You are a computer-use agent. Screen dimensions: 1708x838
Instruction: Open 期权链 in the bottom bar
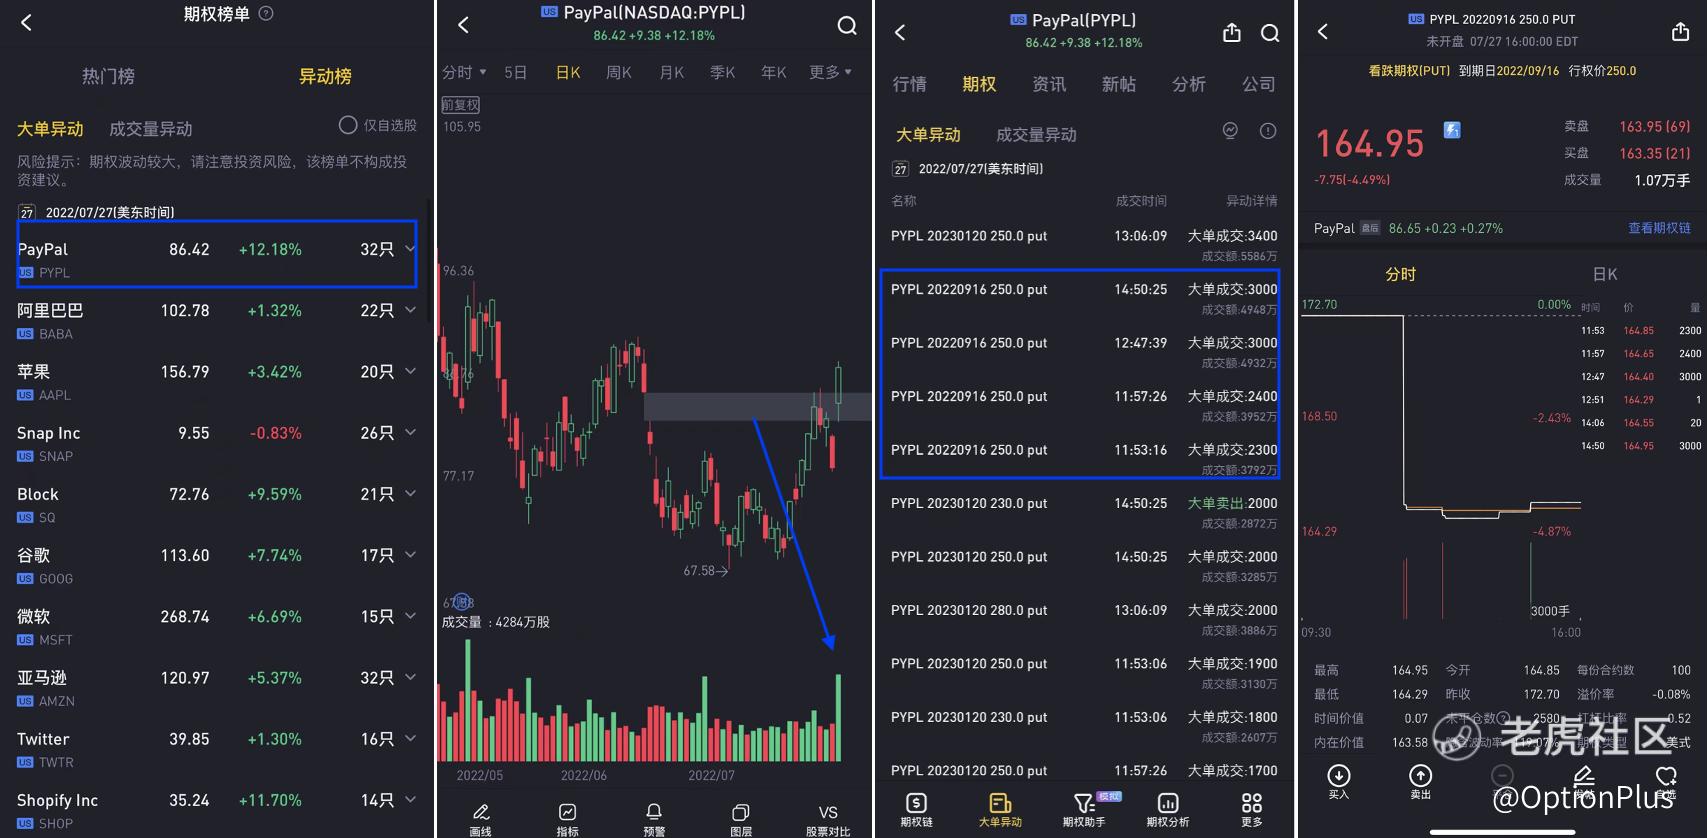(916, 810)
